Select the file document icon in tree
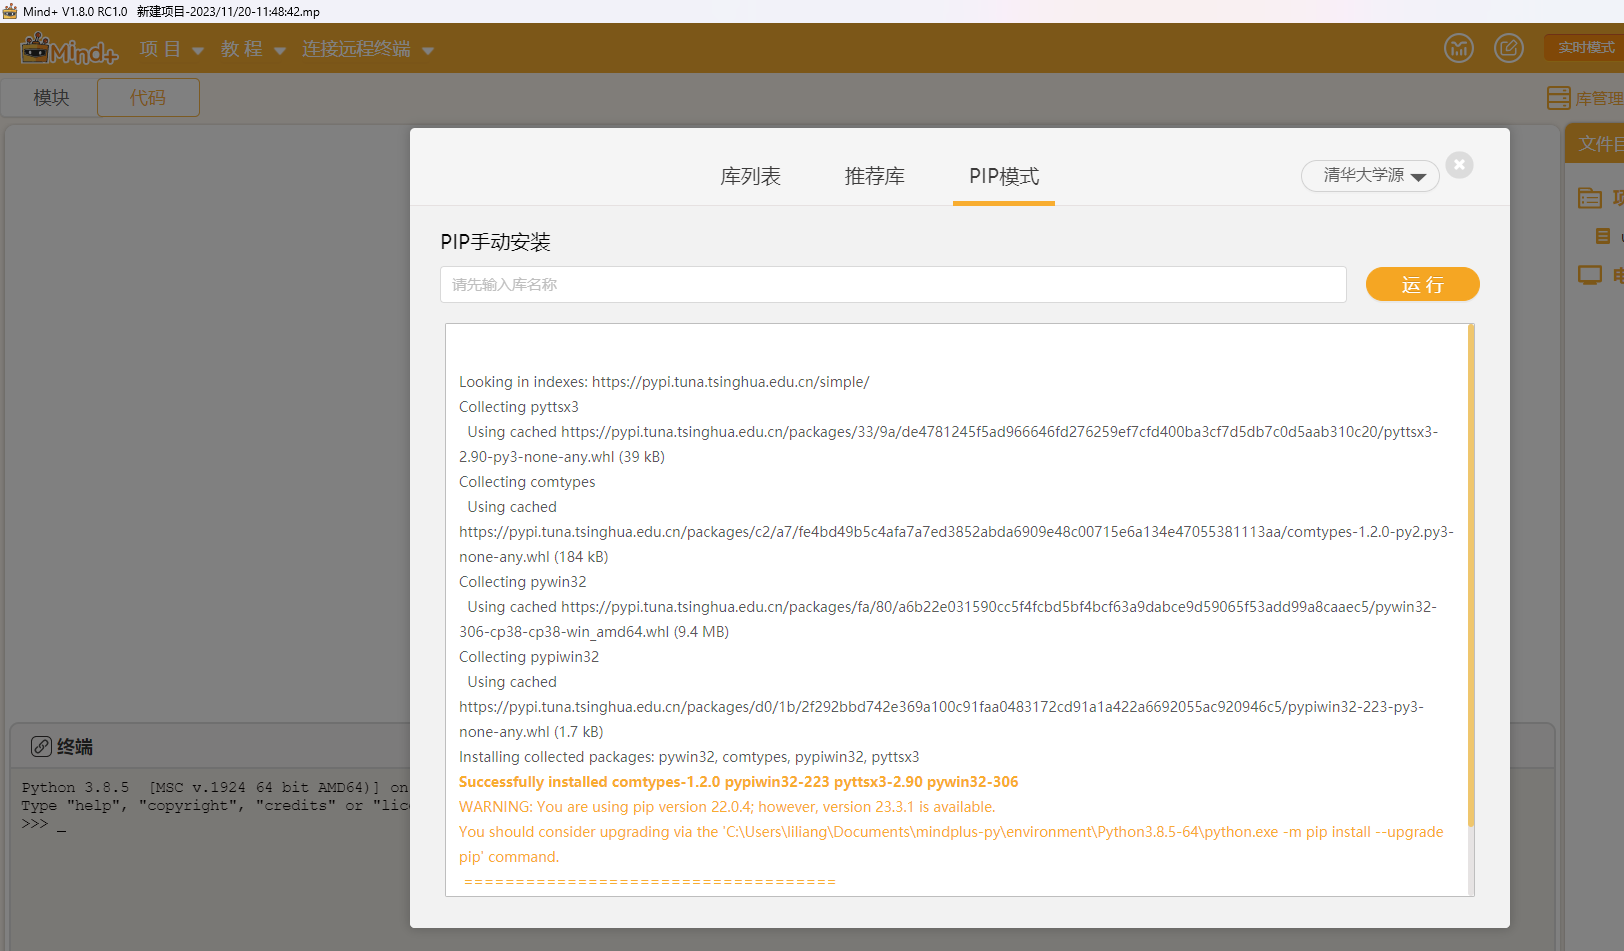Image resolution: width=1624 pixels, height=951 pixels. pos(1603,236)
